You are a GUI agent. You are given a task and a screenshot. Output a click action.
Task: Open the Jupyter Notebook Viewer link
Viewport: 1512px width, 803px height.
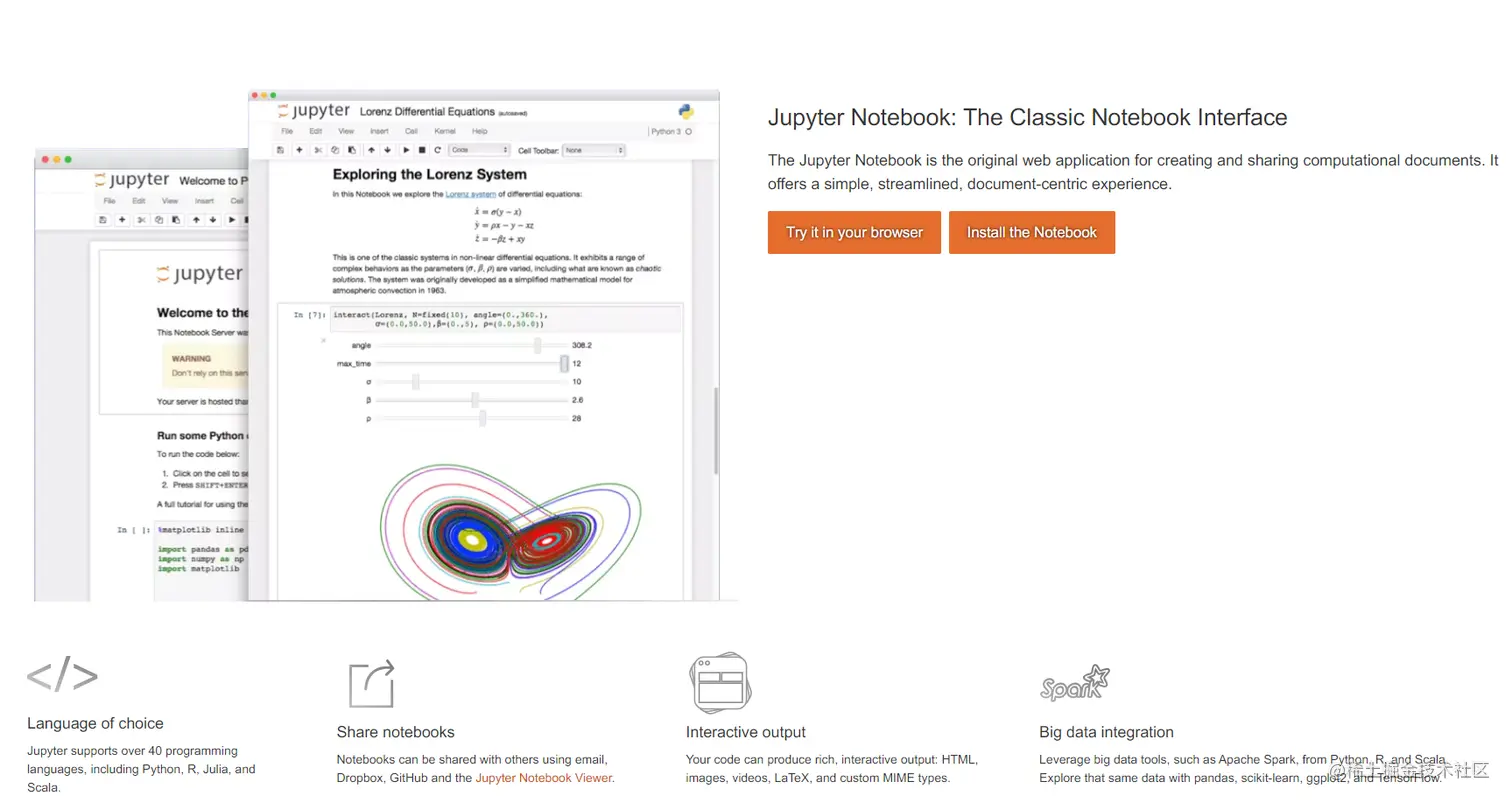click(x=544, y=777)
